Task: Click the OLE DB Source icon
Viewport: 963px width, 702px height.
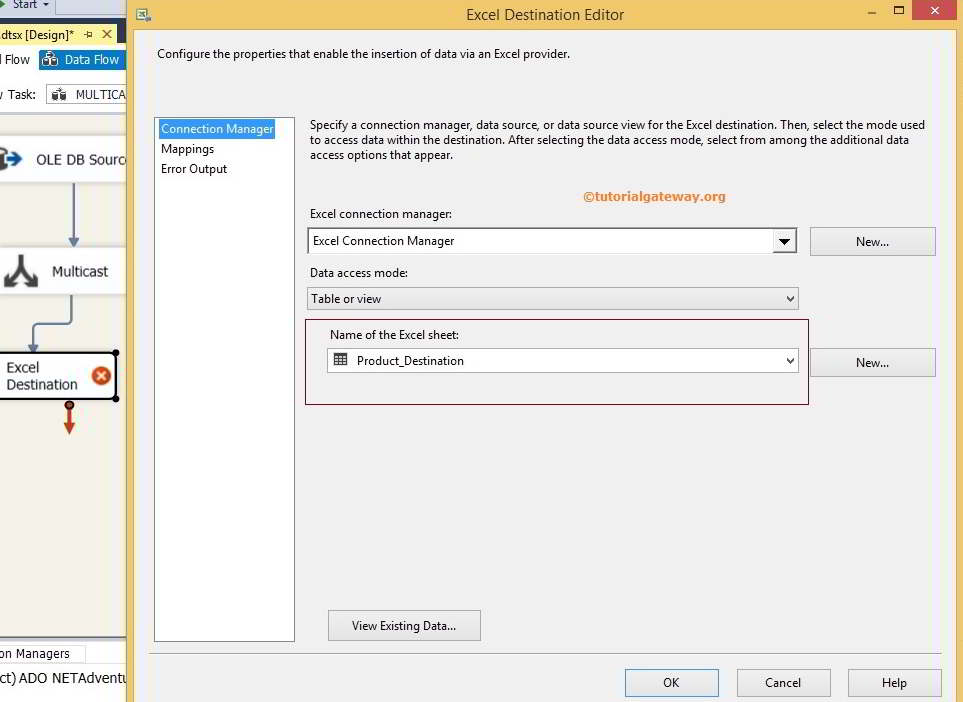Action: 10,159
